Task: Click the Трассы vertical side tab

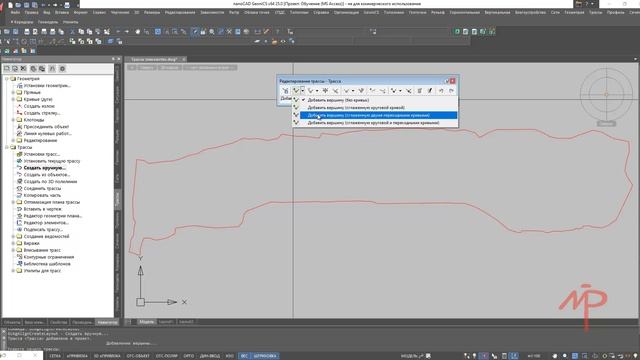Action: point(118,199)
